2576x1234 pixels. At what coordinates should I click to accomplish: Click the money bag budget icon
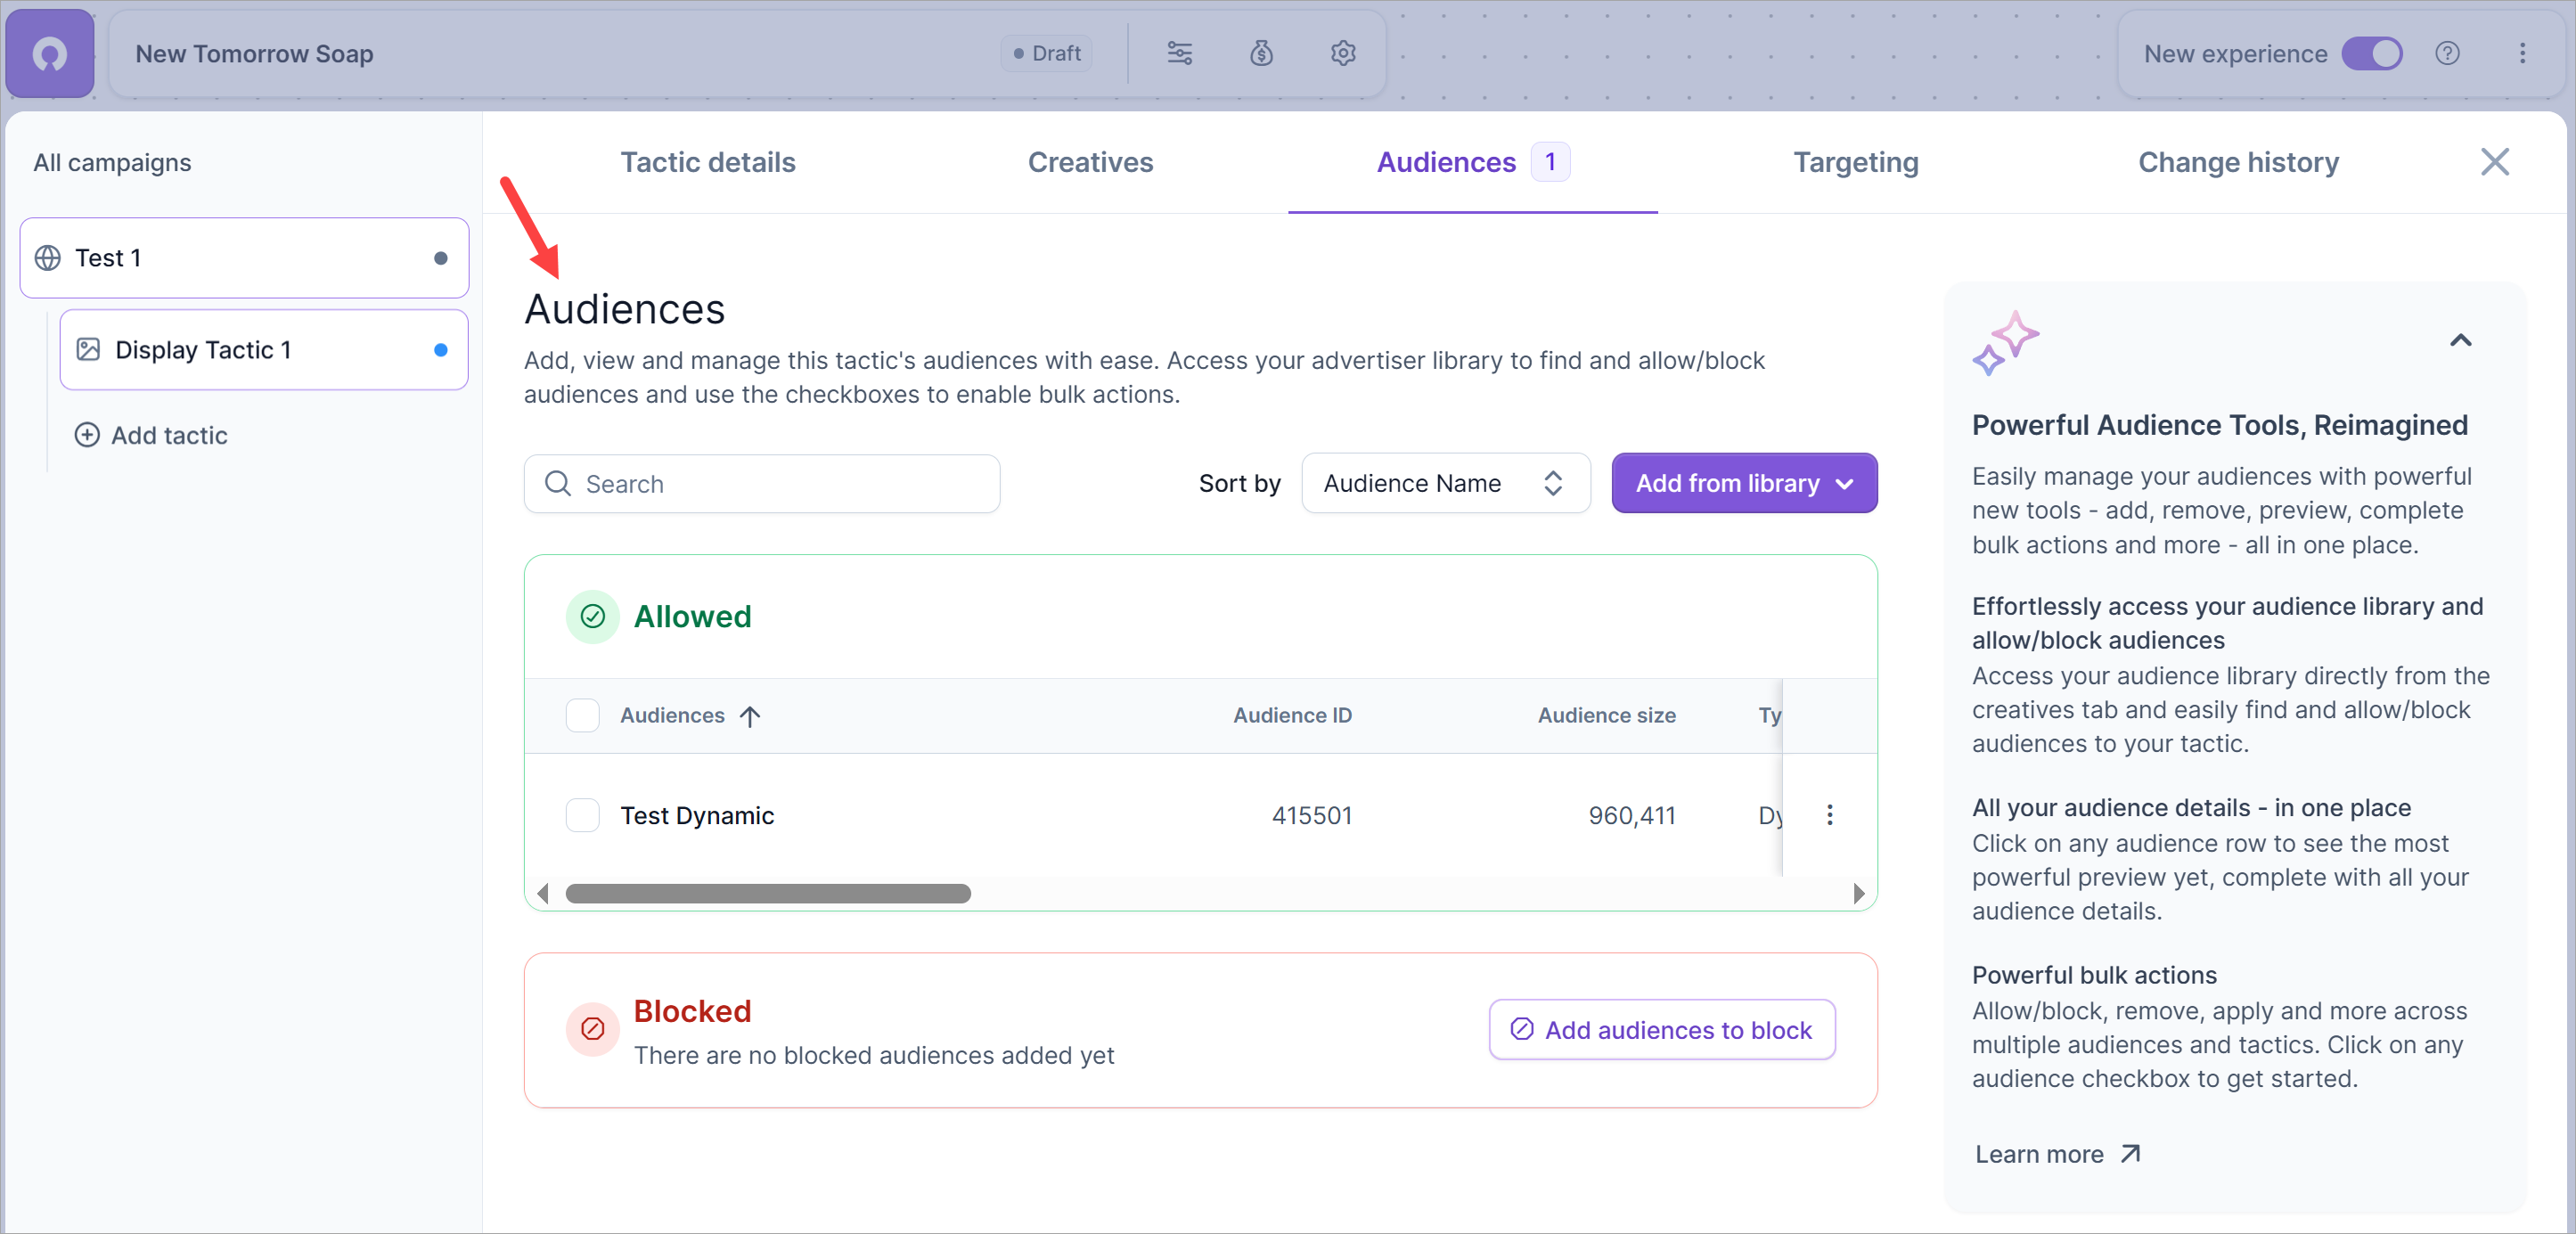1261,53
